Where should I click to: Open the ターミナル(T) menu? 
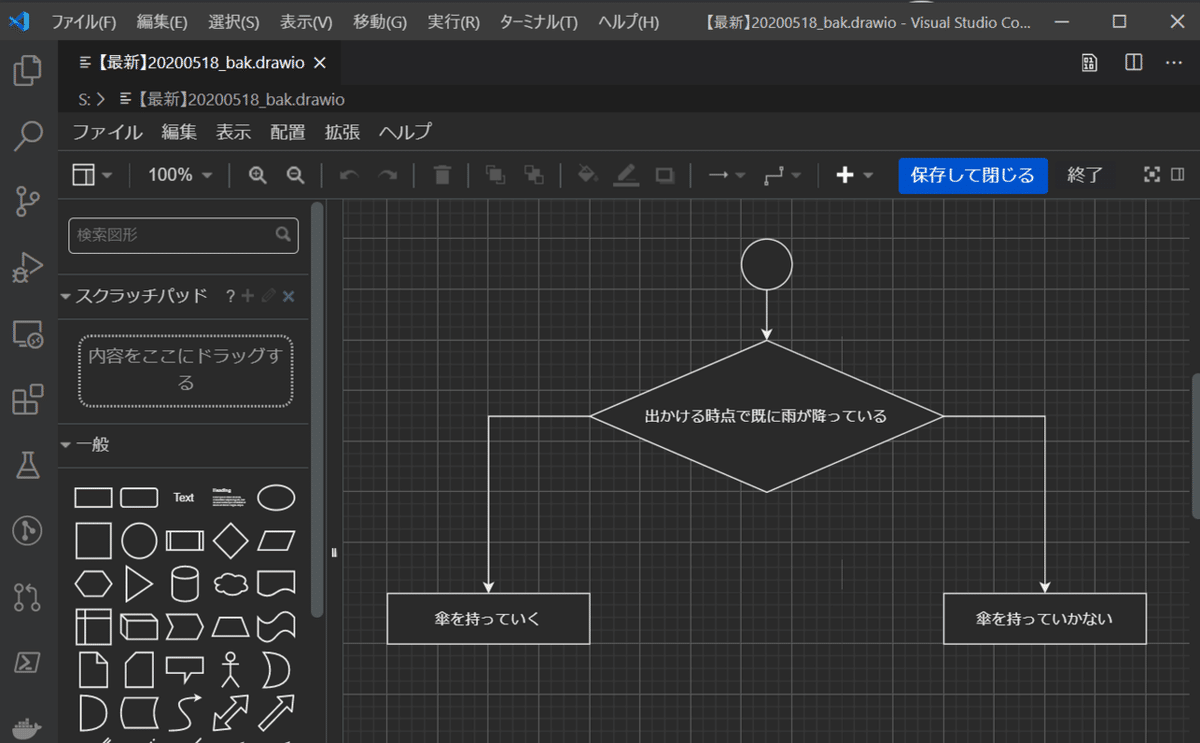coord(539,22)
